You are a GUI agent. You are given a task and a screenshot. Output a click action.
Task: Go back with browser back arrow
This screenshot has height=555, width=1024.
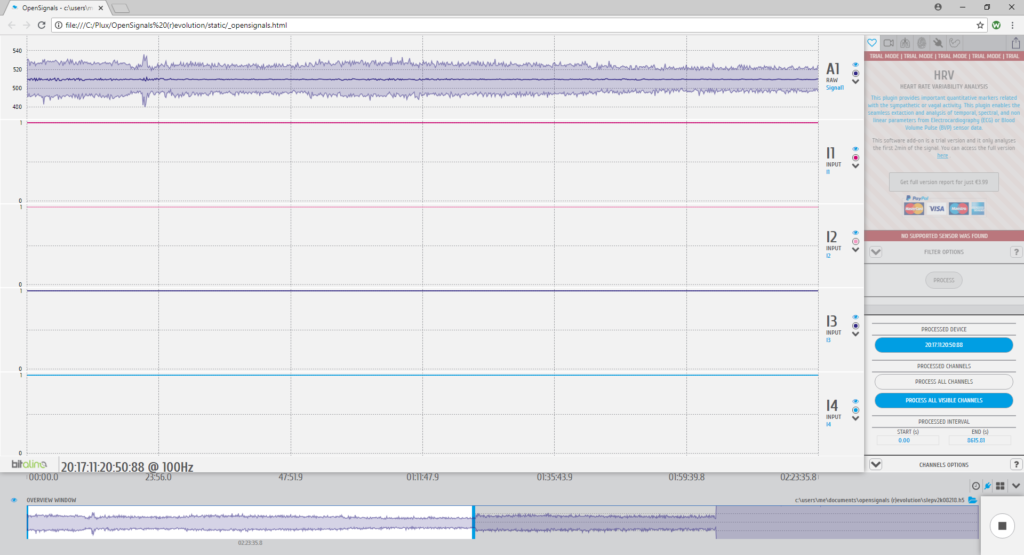pos(11,25)
